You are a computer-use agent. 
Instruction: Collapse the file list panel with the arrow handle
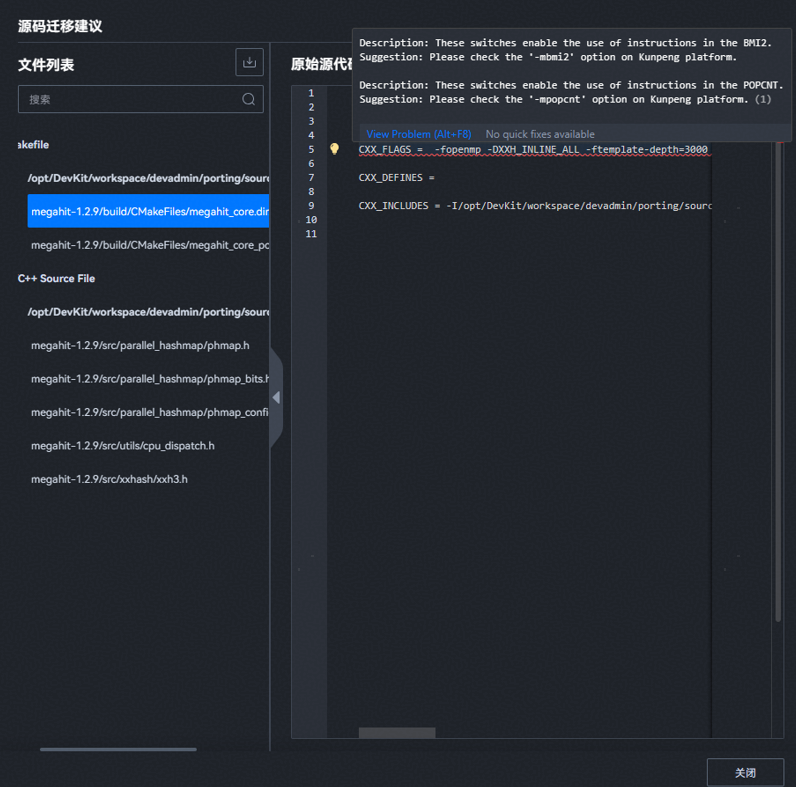[x=276, y=397]
